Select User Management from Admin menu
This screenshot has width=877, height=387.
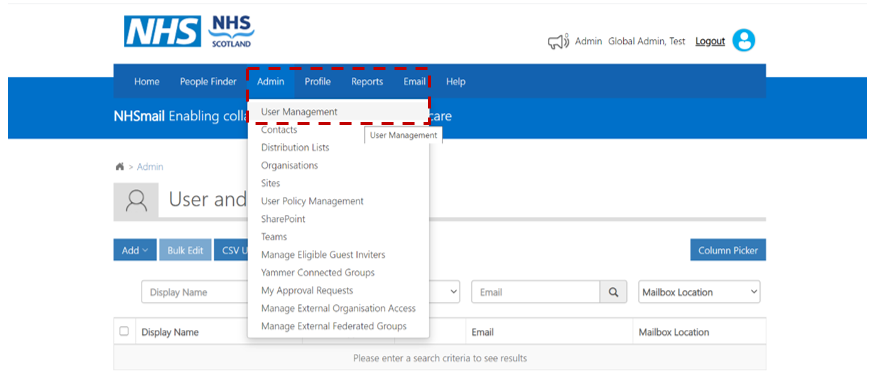point(338,112)
